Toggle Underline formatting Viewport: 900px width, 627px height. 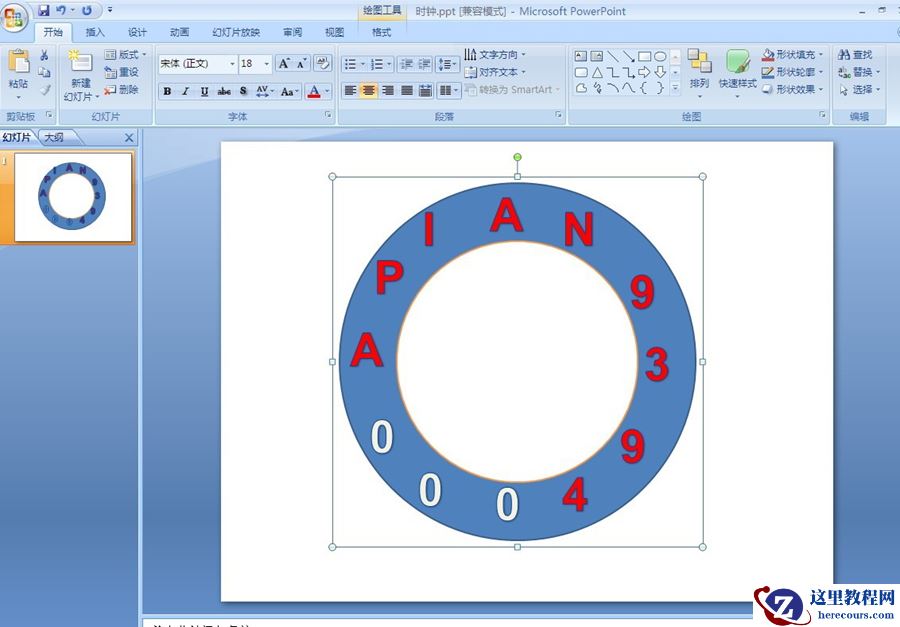(x=204, y=91)
